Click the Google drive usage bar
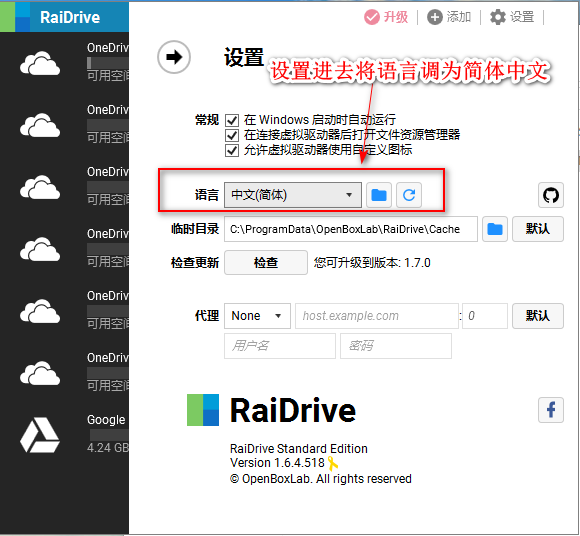 pyautogui.click(x=109, y=435)
